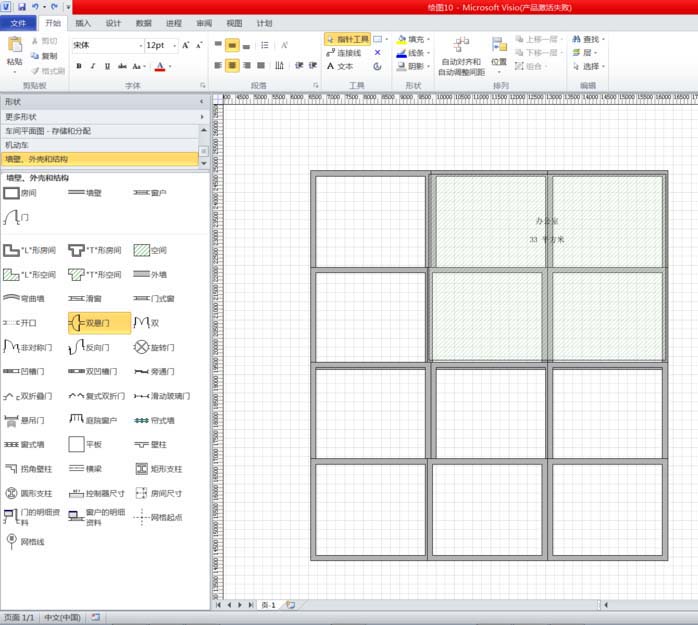Open the Walls, Shell and Structure stencil
Screen dimensions: 698x625
click(100, 159)
